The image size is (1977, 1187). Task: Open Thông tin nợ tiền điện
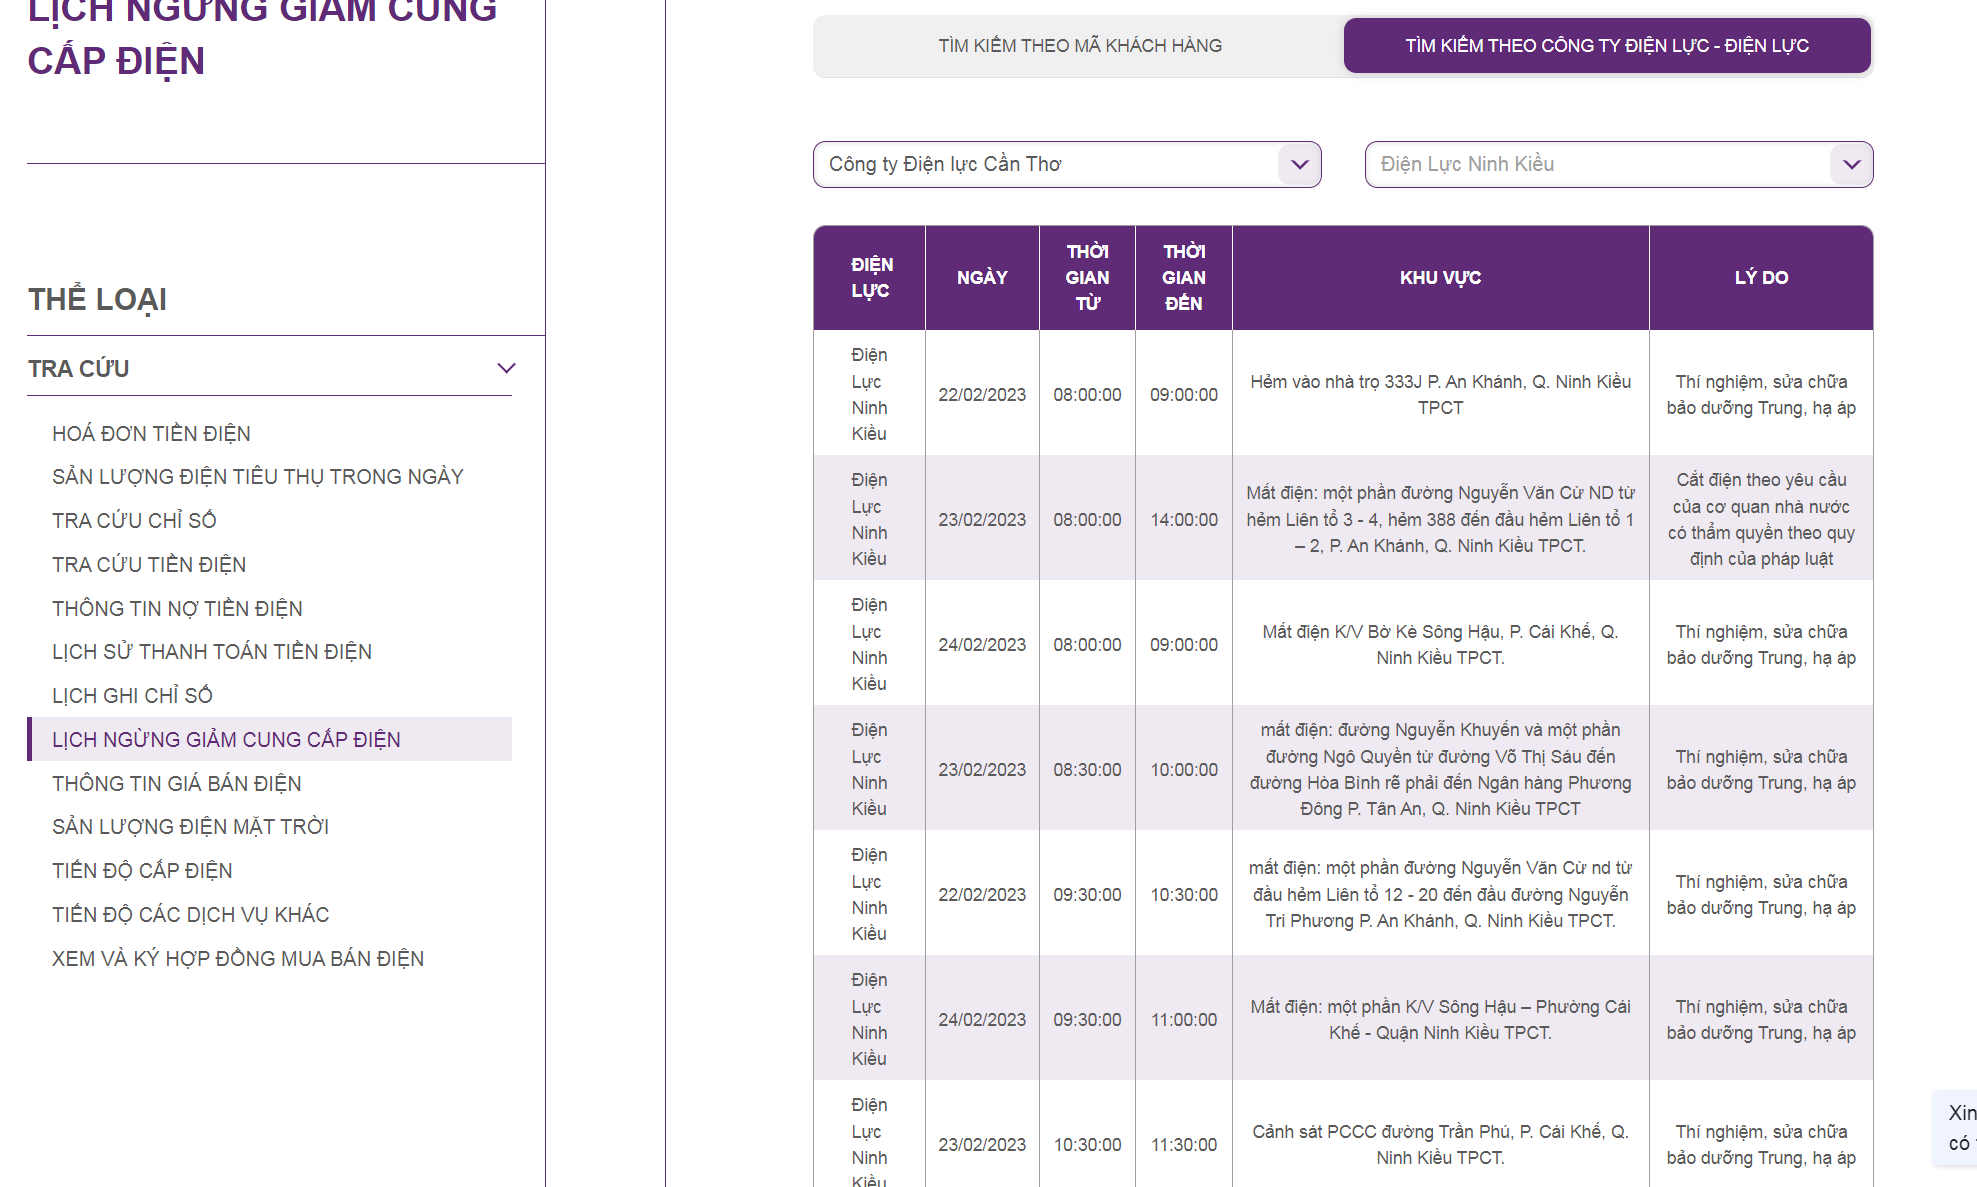click(177, 609)
